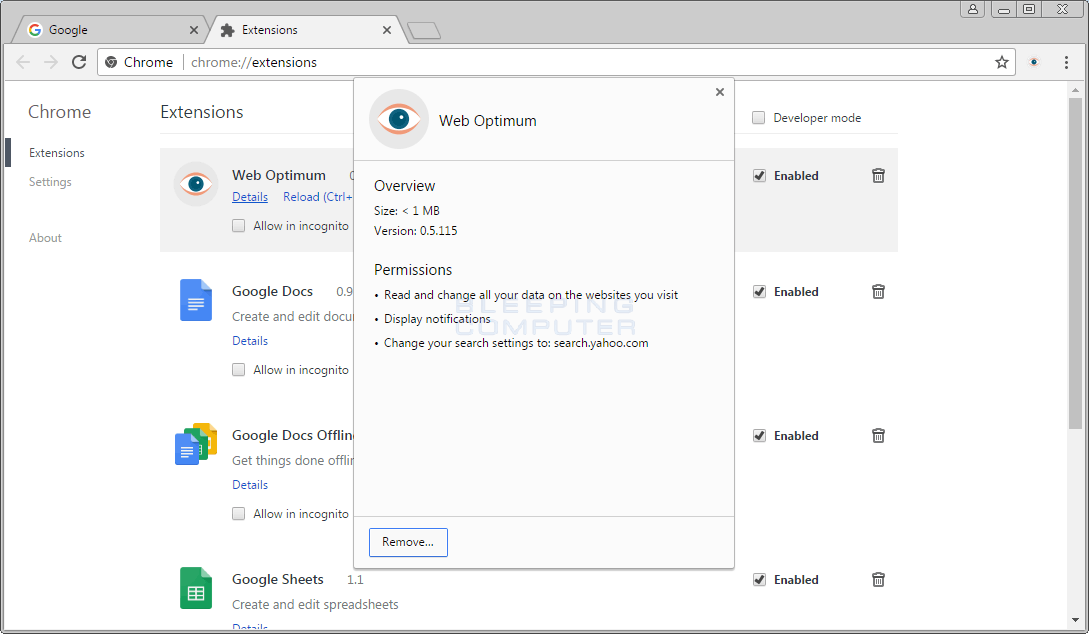Click the Google Sheets extension name
The width and height of the screenshot is (1089, 634).
(278, 579)
